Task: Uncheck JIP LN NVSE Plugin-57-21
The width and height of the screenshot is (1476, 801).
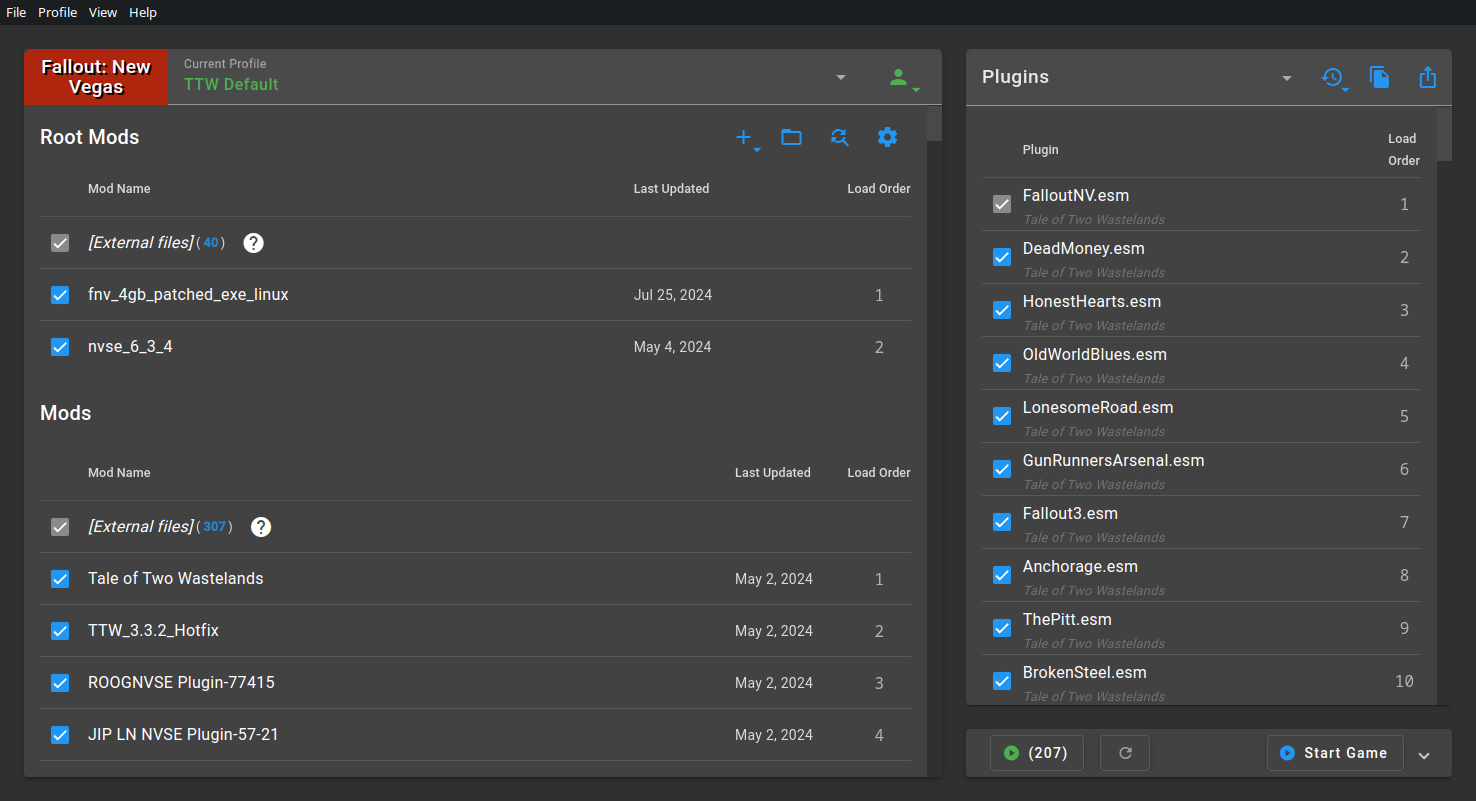Action: coord(60,735)
